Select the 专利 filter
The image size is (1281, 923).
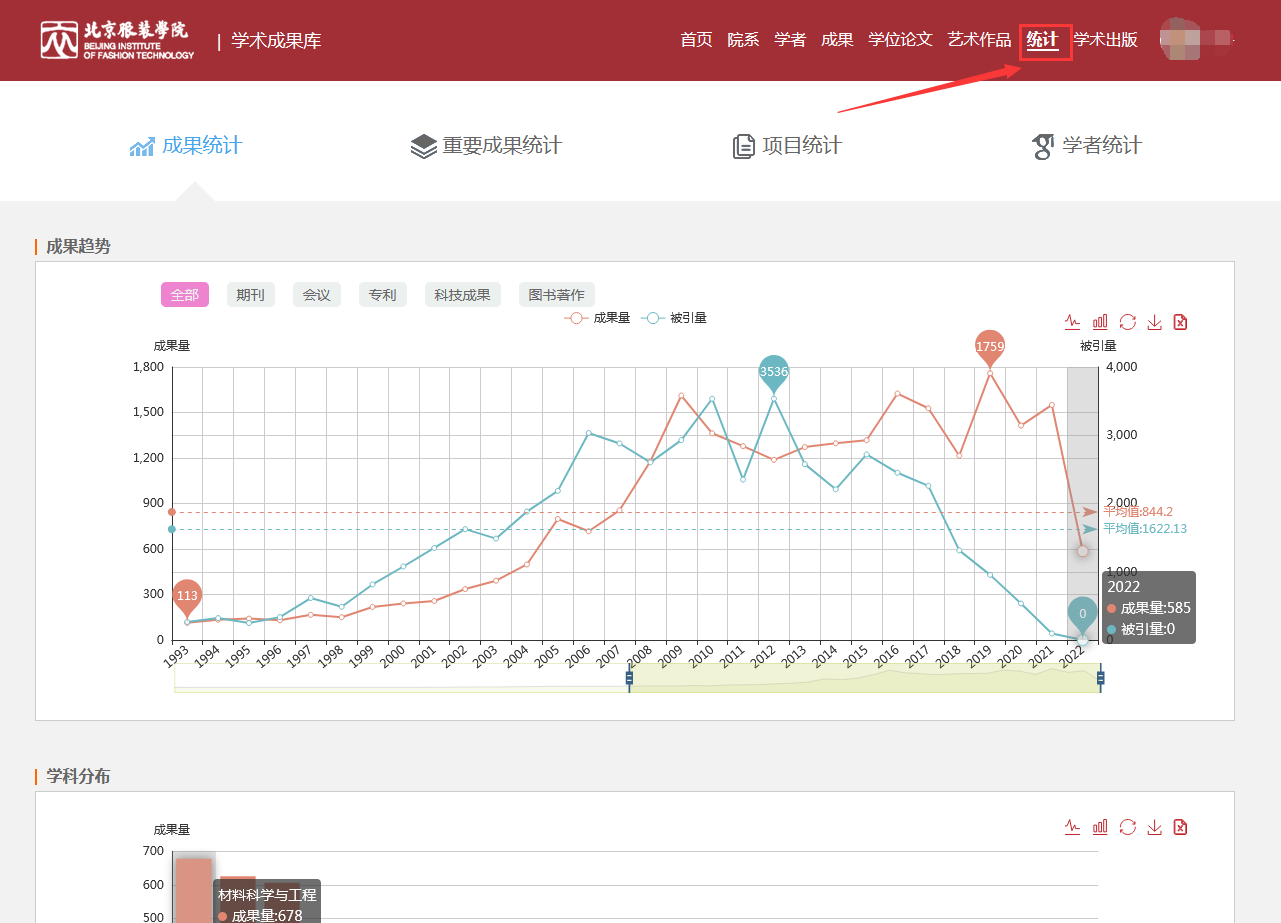pyautogui.click(x=383, y=295)
